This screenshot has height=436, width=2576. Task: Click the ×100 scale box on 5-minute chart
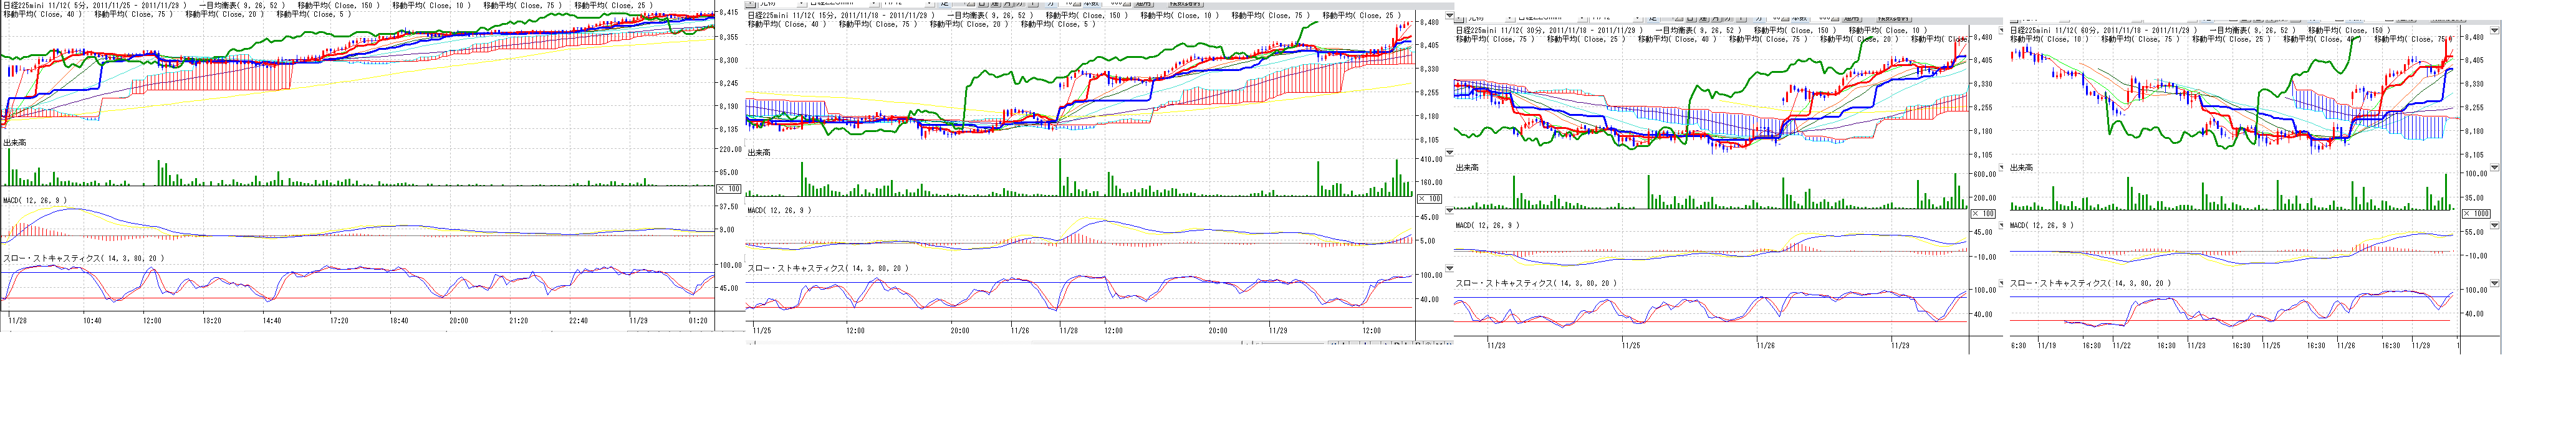coord(729,188)
